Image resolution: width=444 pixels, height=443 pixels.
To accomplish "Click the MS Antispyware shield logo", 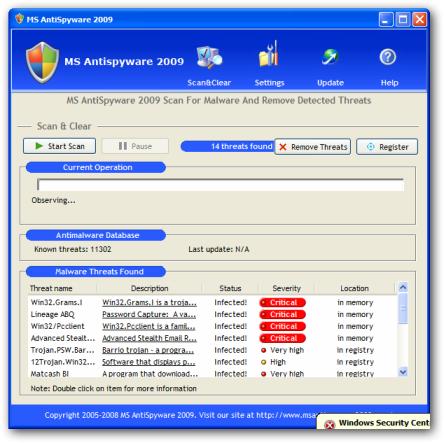I will click(42, 62).
